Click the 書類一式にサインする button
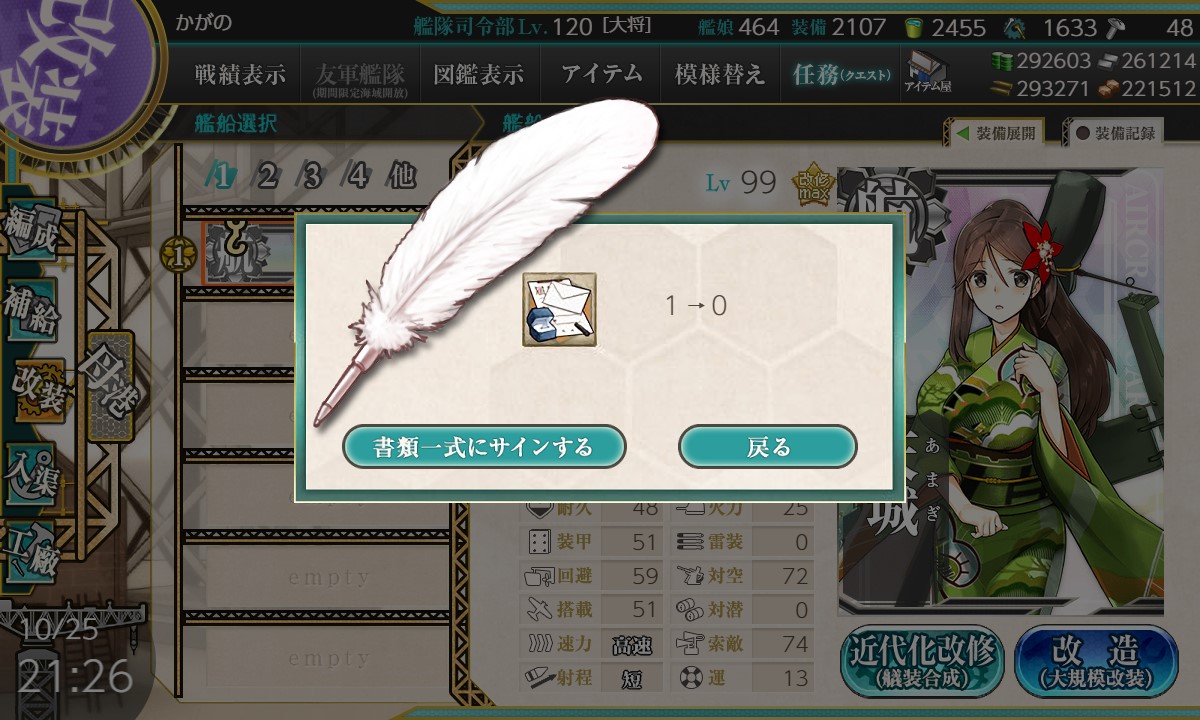 click(484, 446)
